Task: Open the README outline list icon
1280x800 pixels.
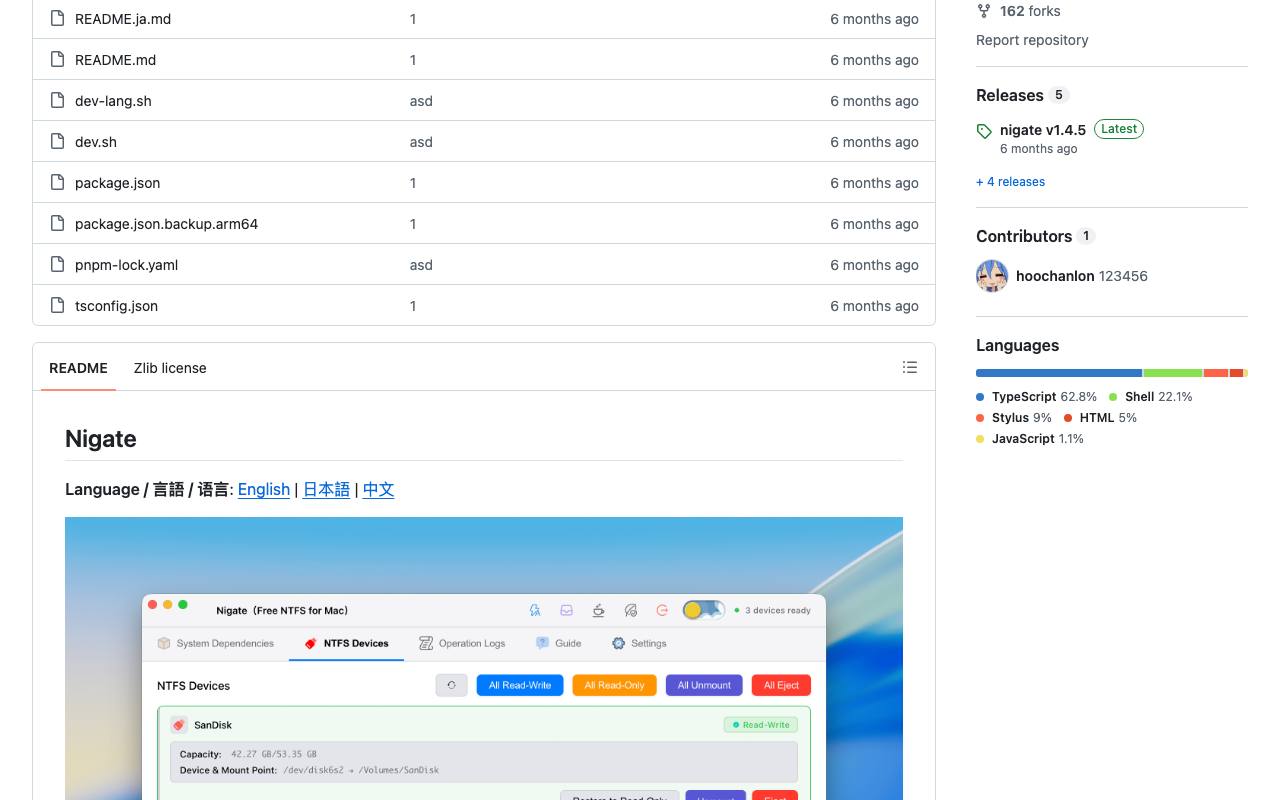Action: (910, 367)
